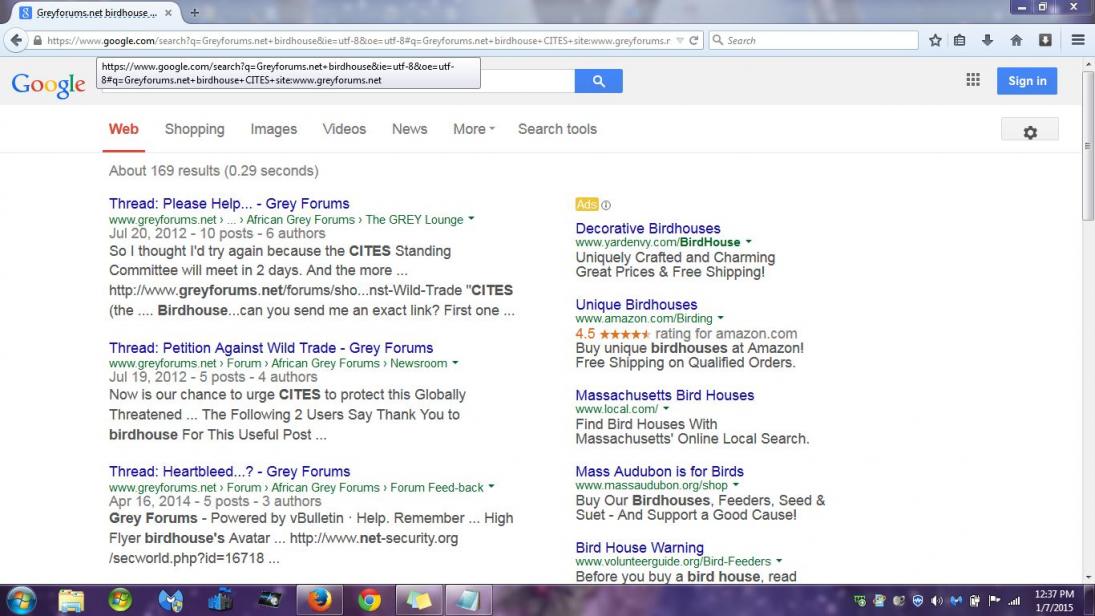Open Google search settings gear

pos(1029,132)
